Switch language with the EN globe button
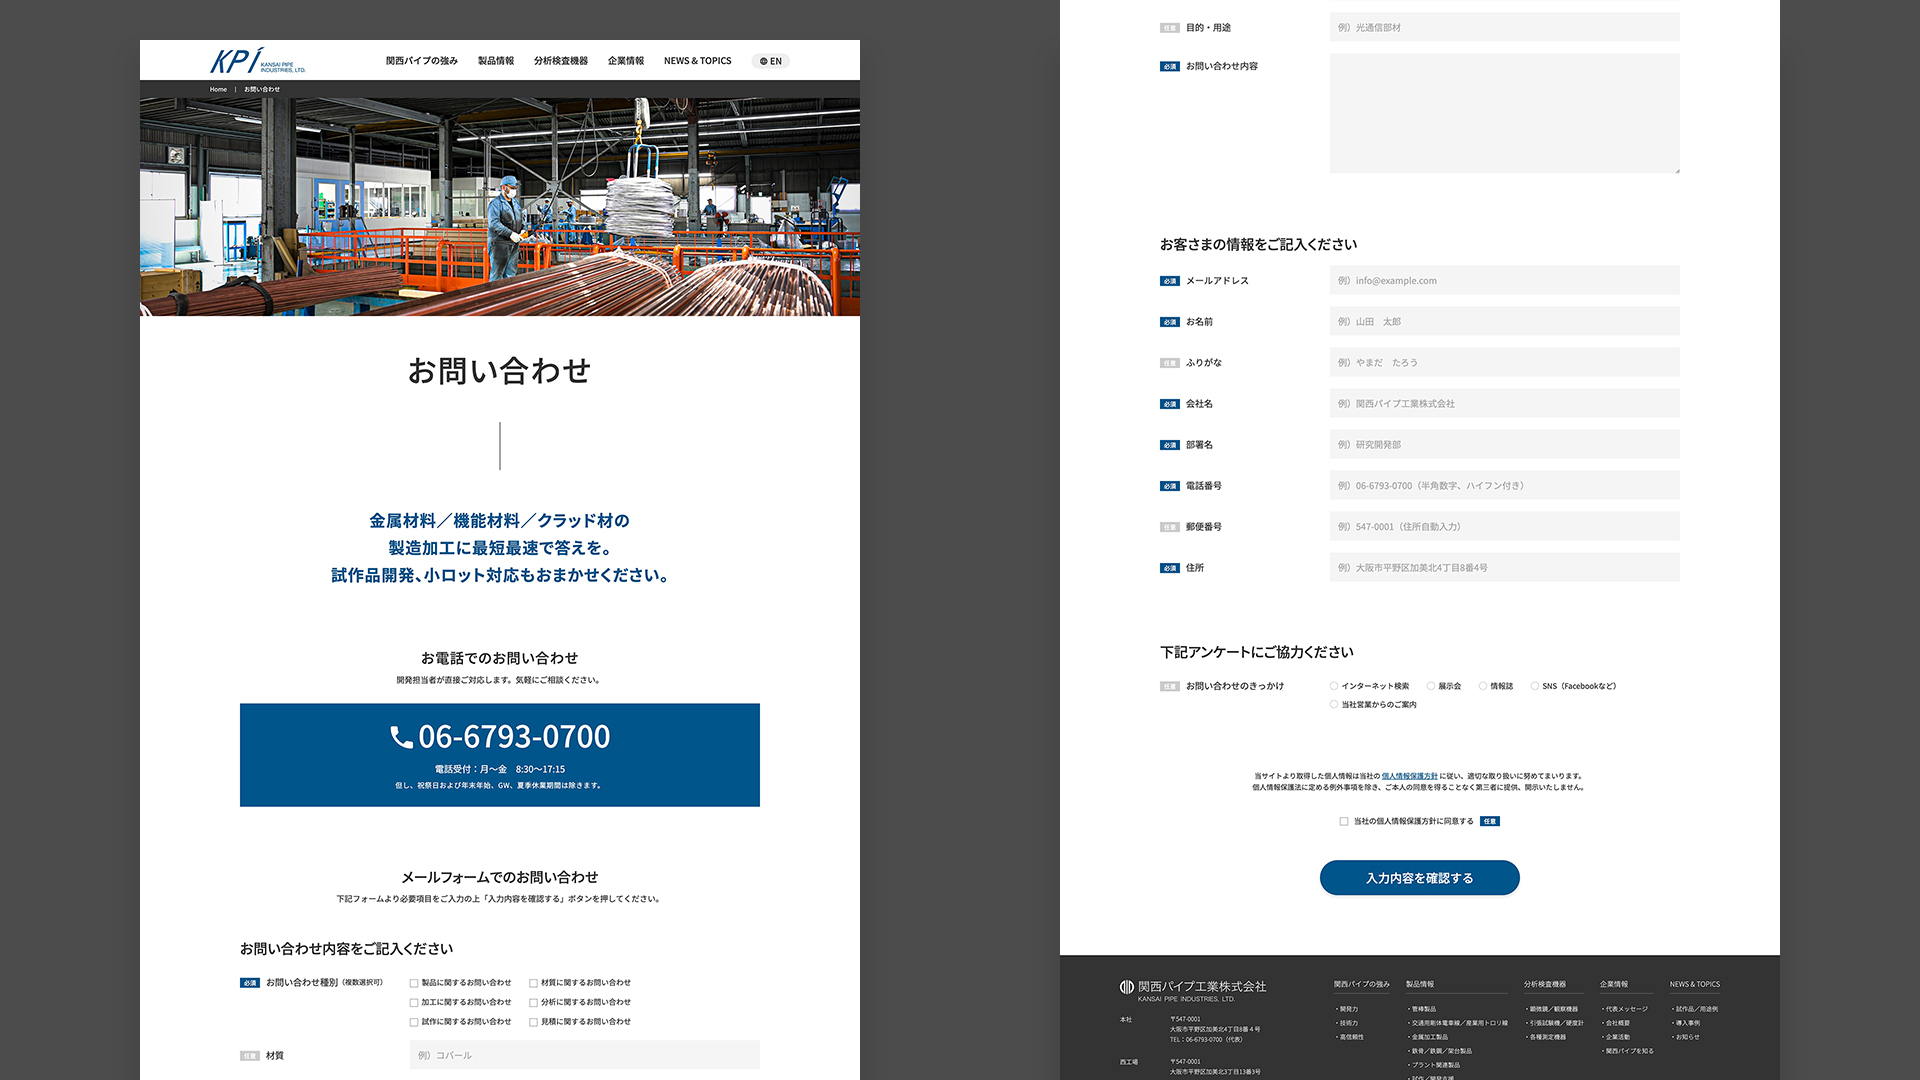This screenshot has height=1080, width=1920. [770, 61]
